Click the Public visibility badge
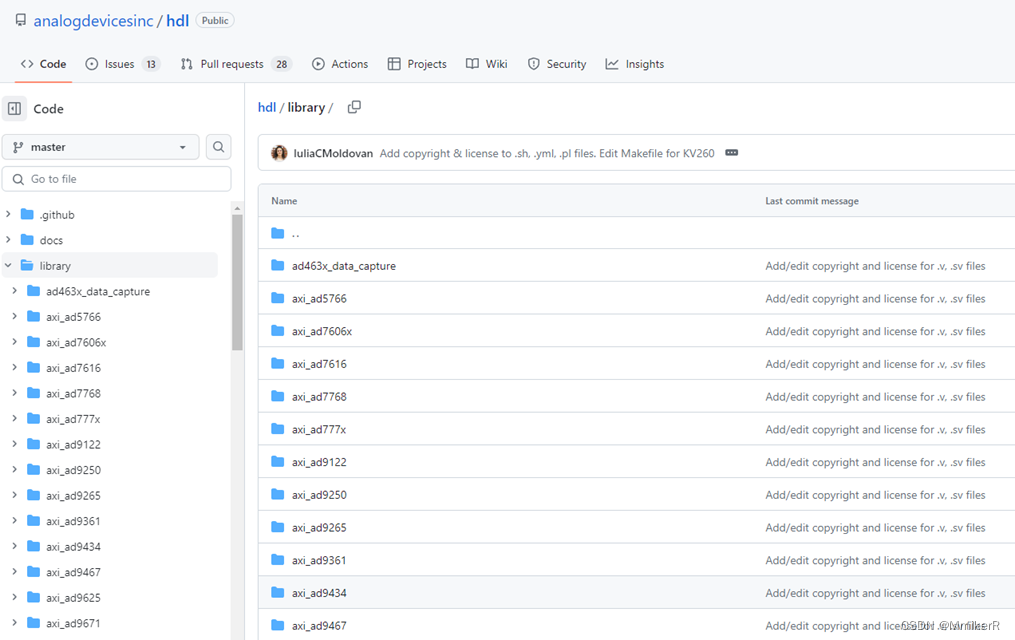Screen dimensions: 1015x640 (x=215, y=21)
